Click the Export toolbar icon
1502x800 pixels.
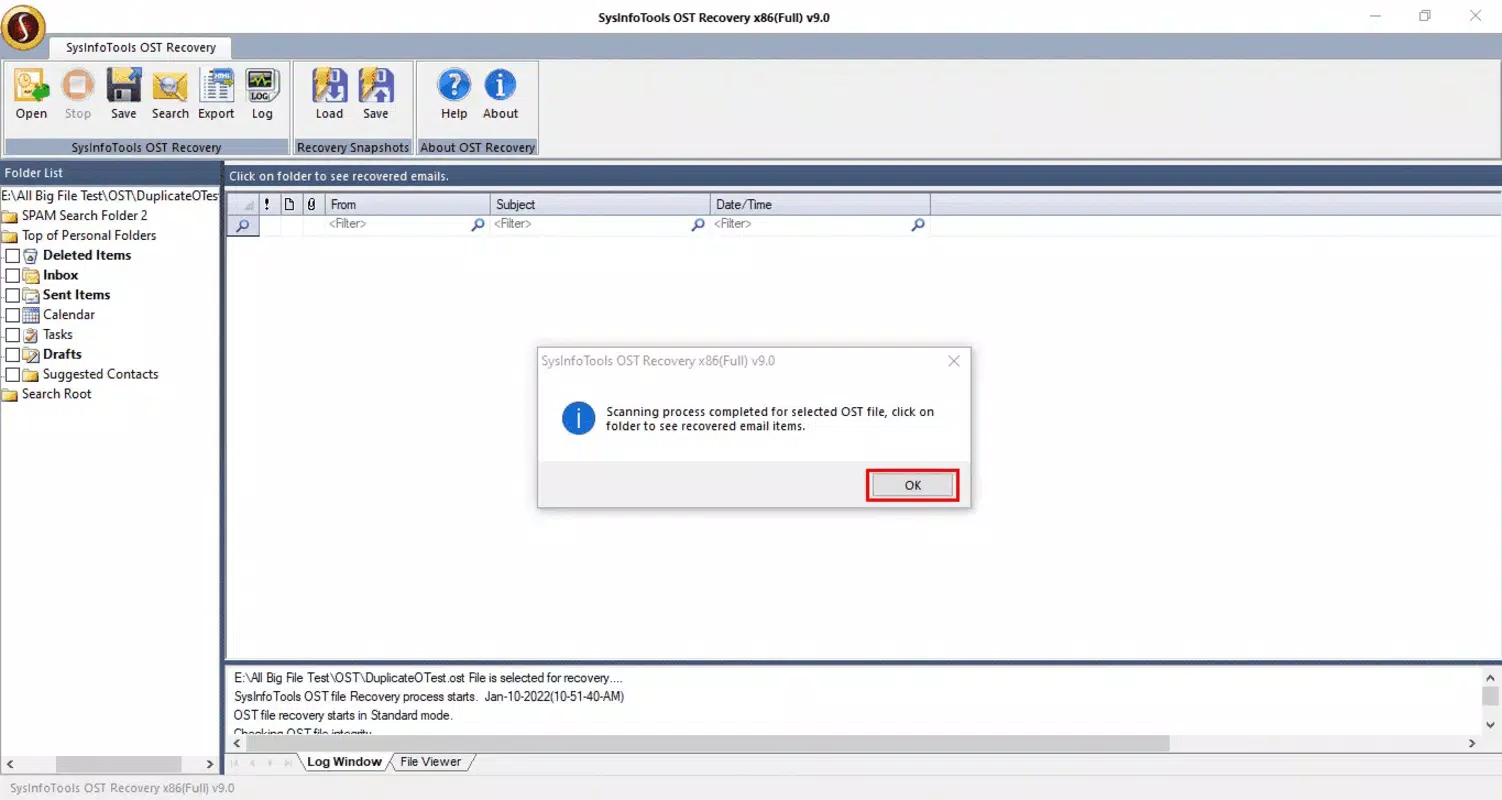click(x=216, y=94)
